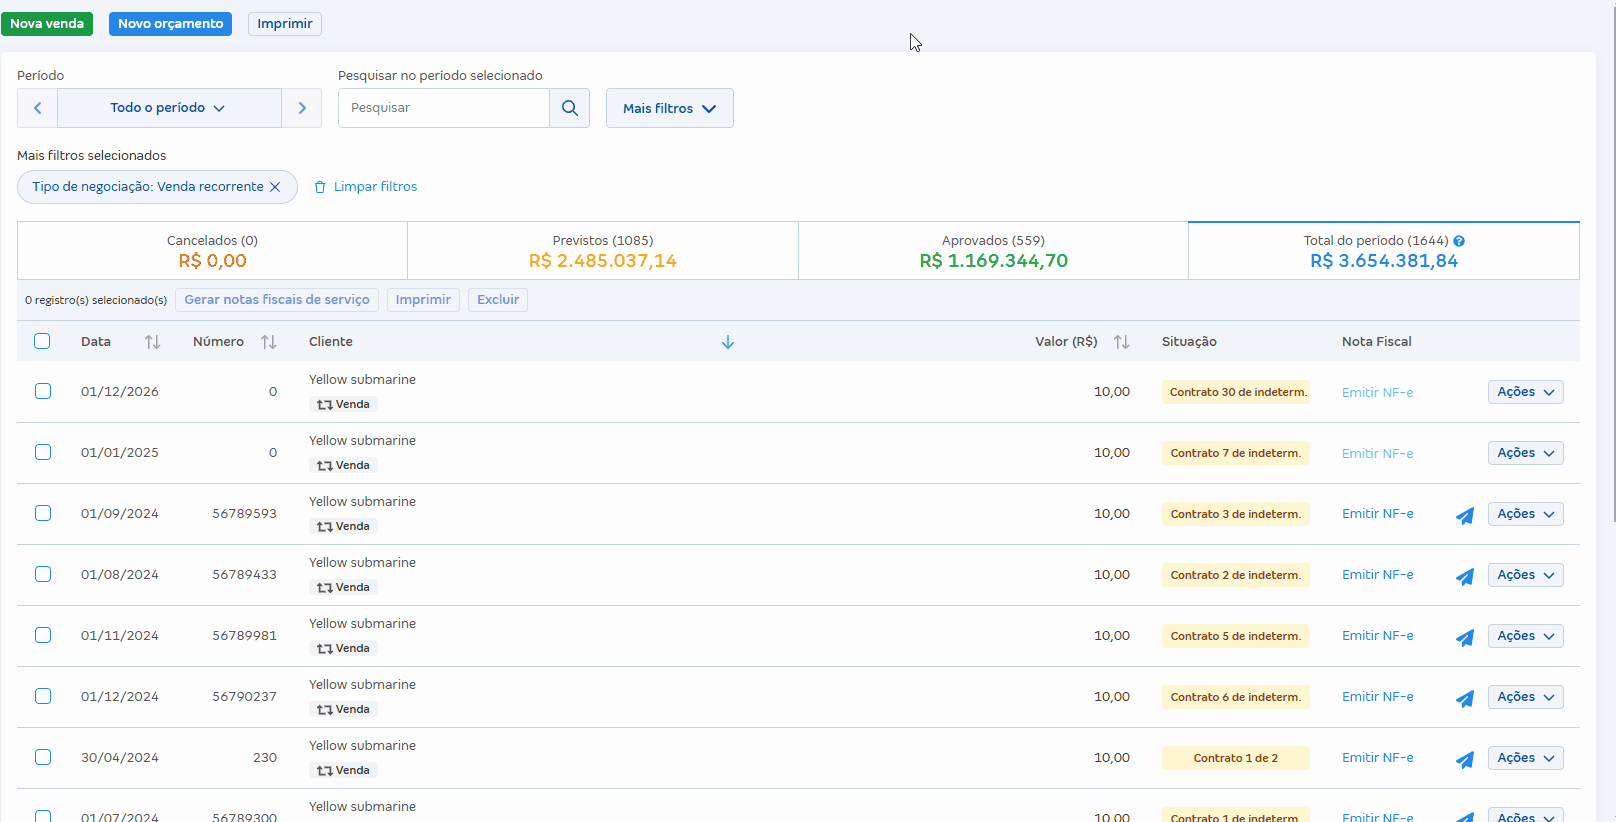Image resolution: width=1616 pixels, height=822 pixels.
Task: Click the Excluir button
Action: pos(498,300)
